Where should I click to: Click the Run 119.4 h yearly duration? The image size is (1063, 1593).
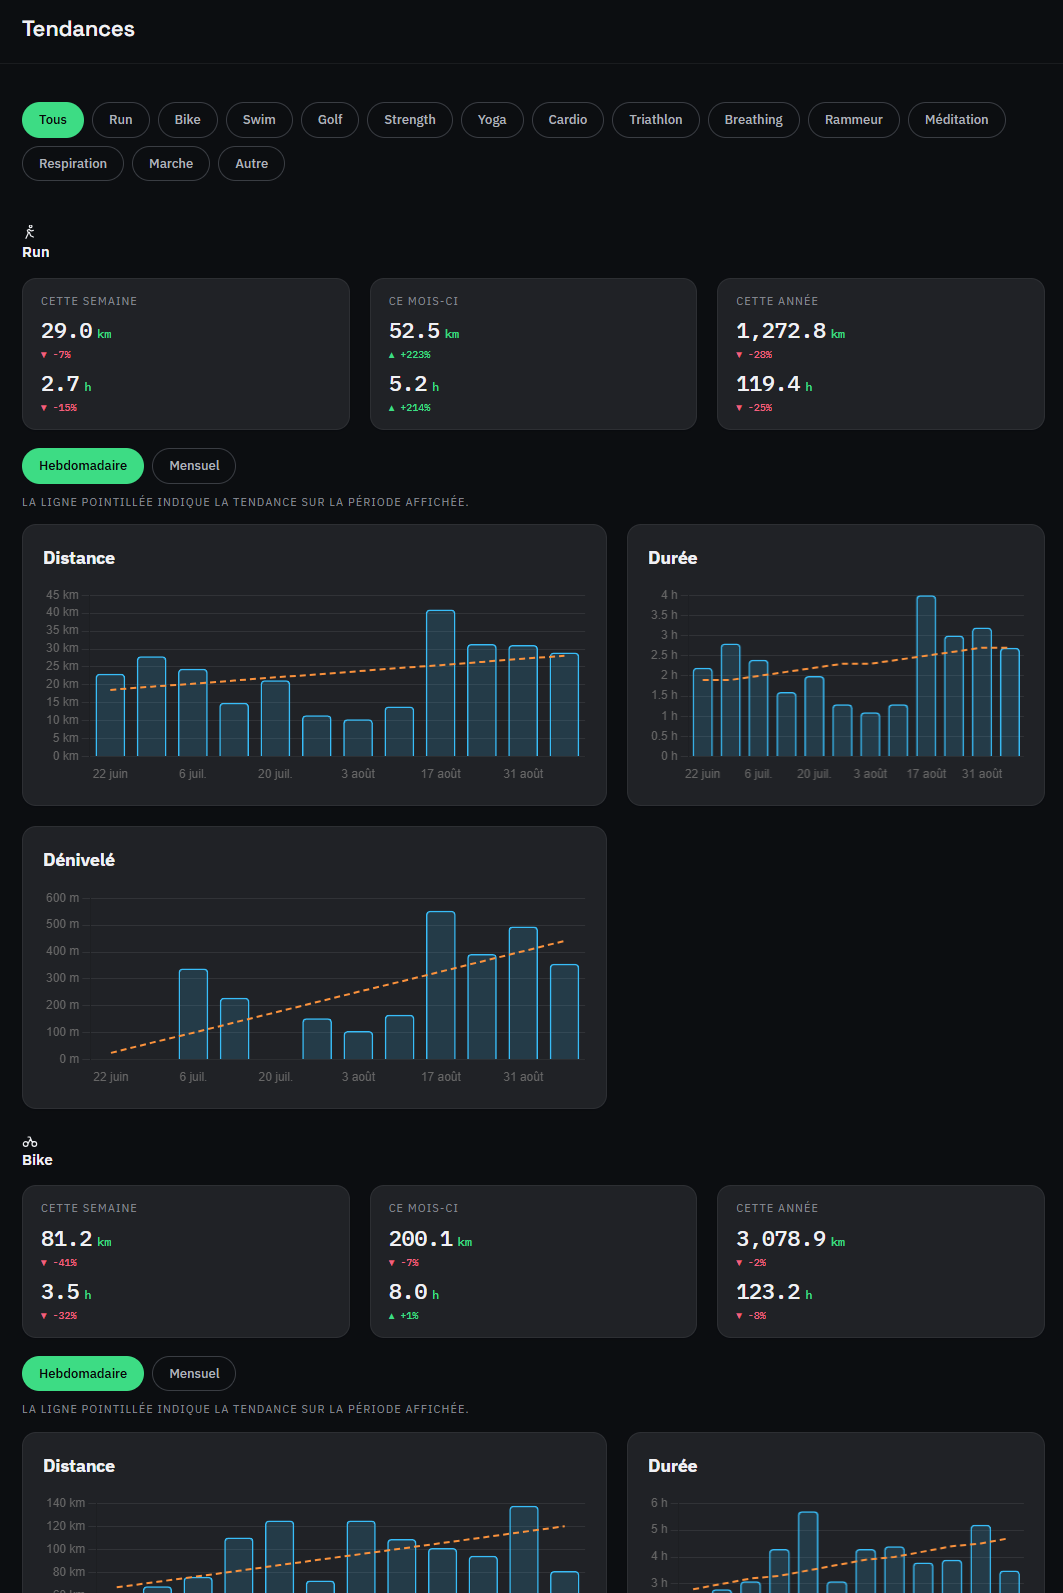coord(774,384)
